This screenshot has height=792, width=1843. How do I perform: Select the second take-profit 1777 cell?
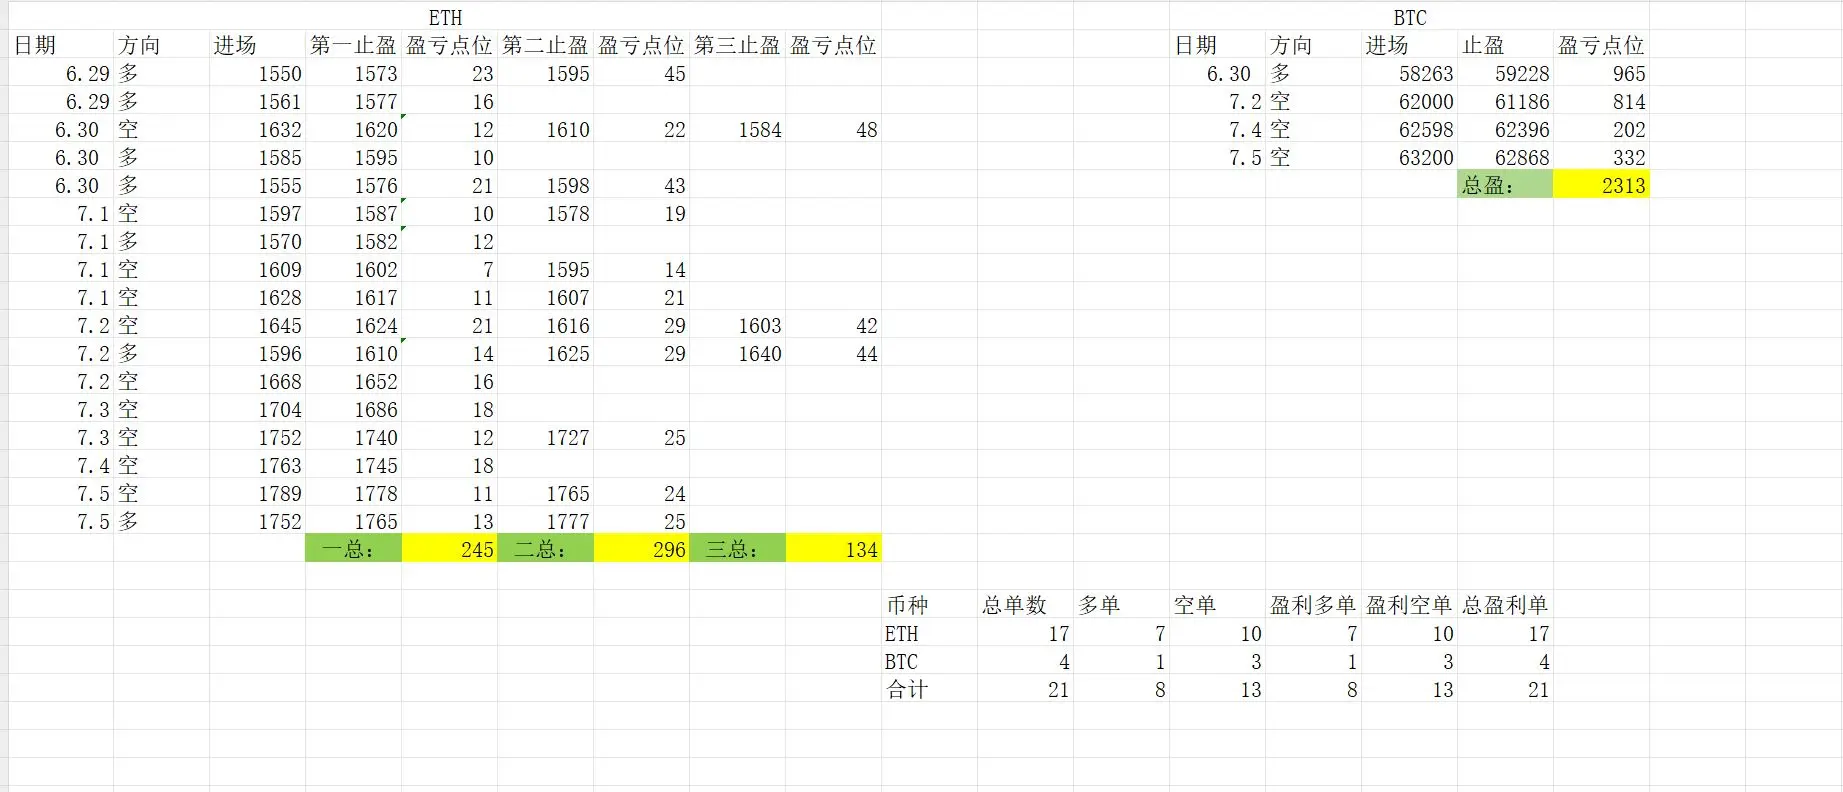545,521
